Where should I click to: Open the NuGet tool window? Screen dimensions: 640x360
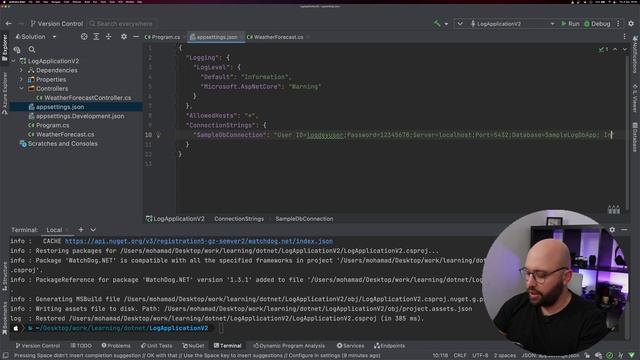coord(193,346)
